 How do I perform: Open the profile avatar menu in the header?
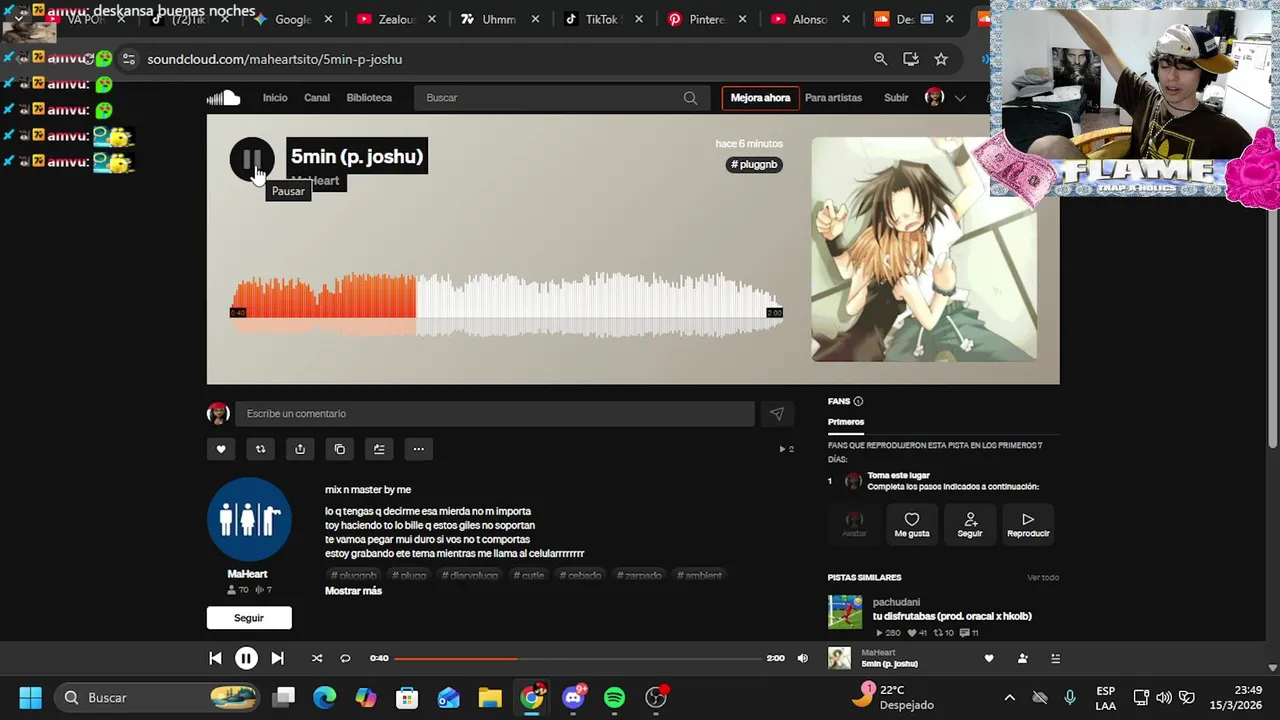pyautogui.click(x=935, y=97)
